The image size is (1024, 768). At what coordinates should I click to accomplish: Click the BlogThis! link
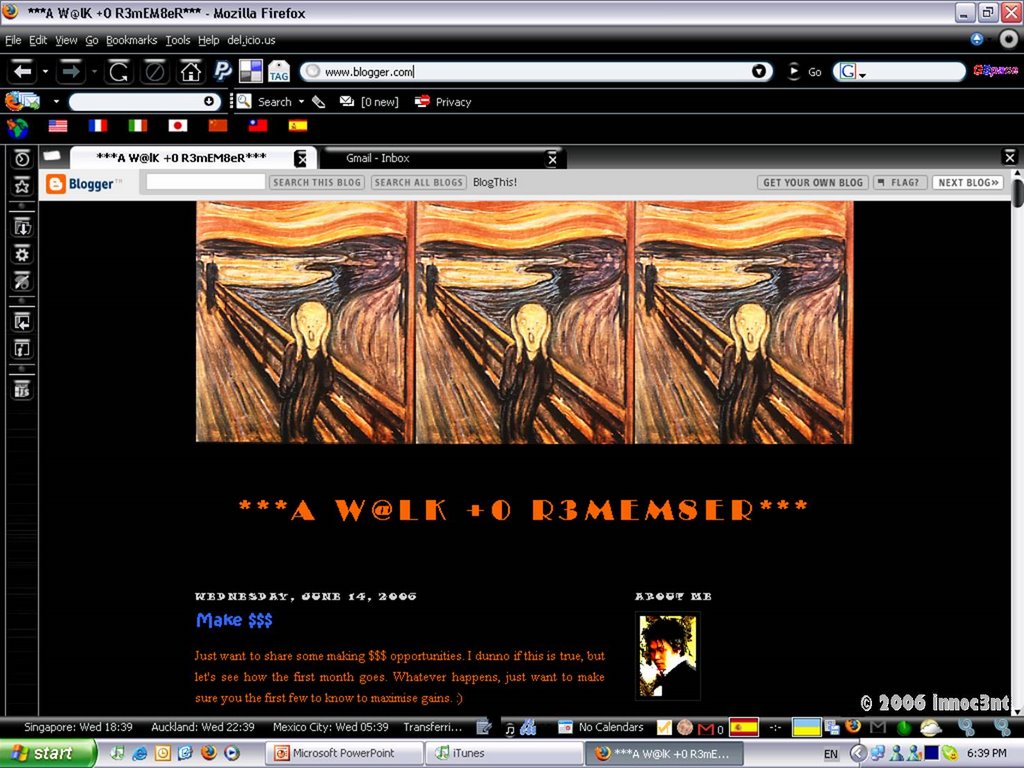click(495, 182)
